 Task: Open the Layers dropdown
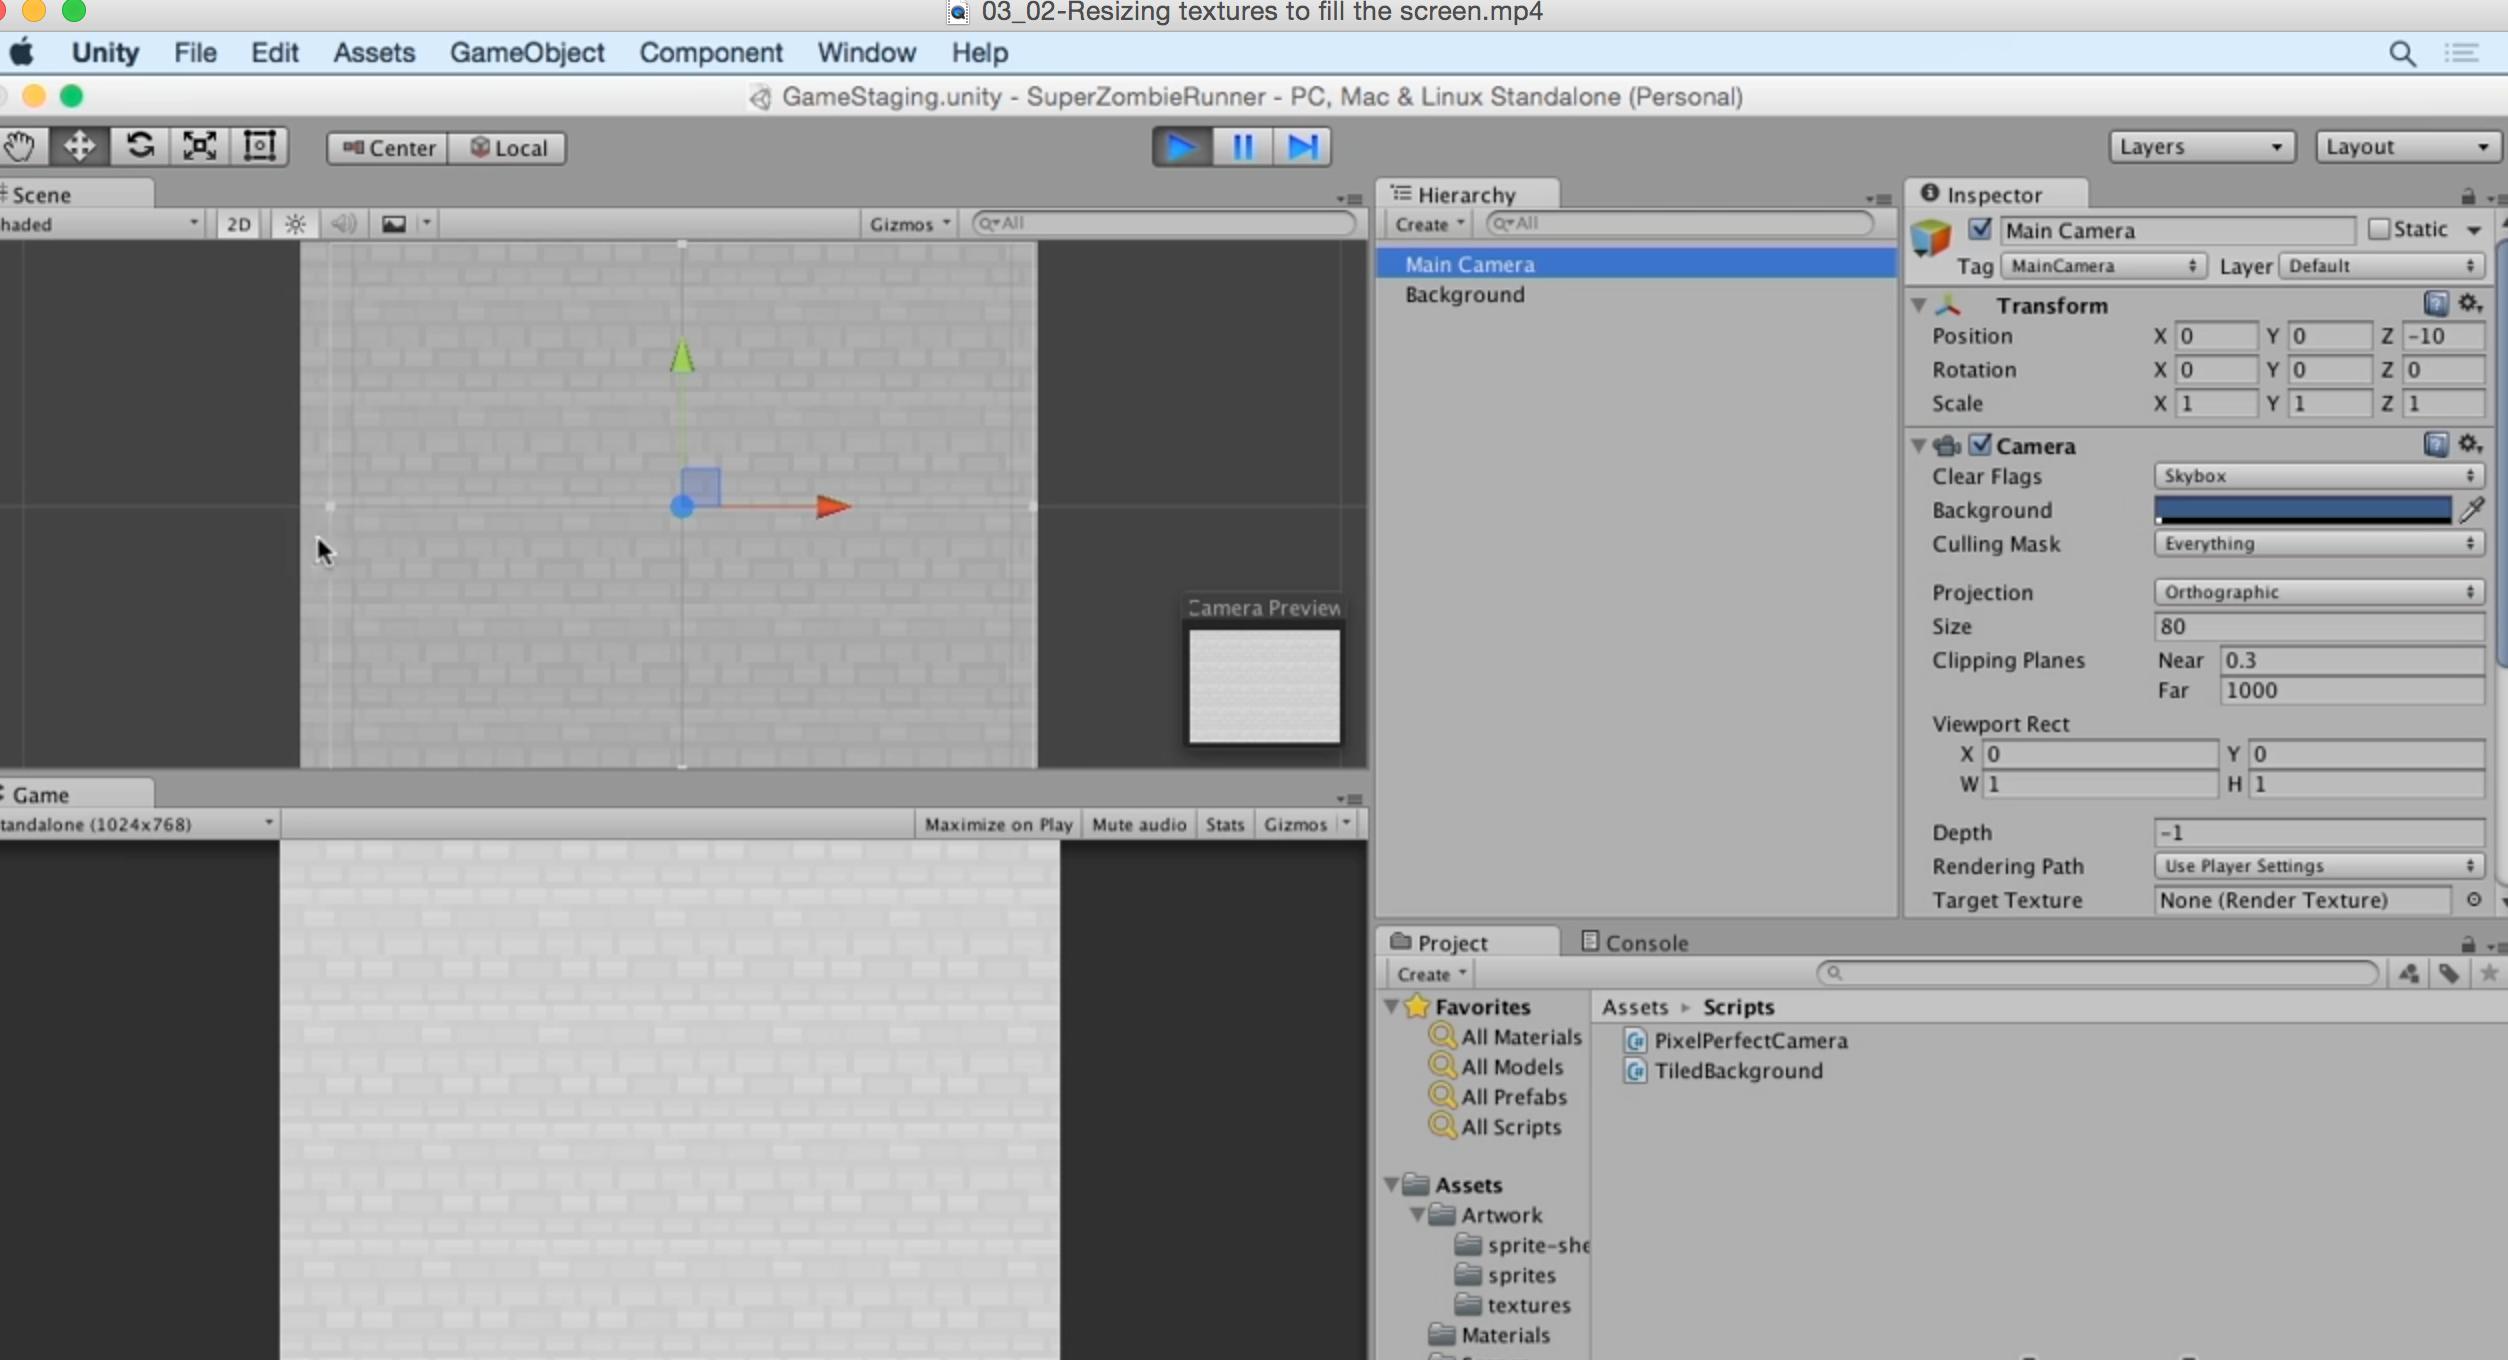pyautogui.click(x=2201, y=147)
